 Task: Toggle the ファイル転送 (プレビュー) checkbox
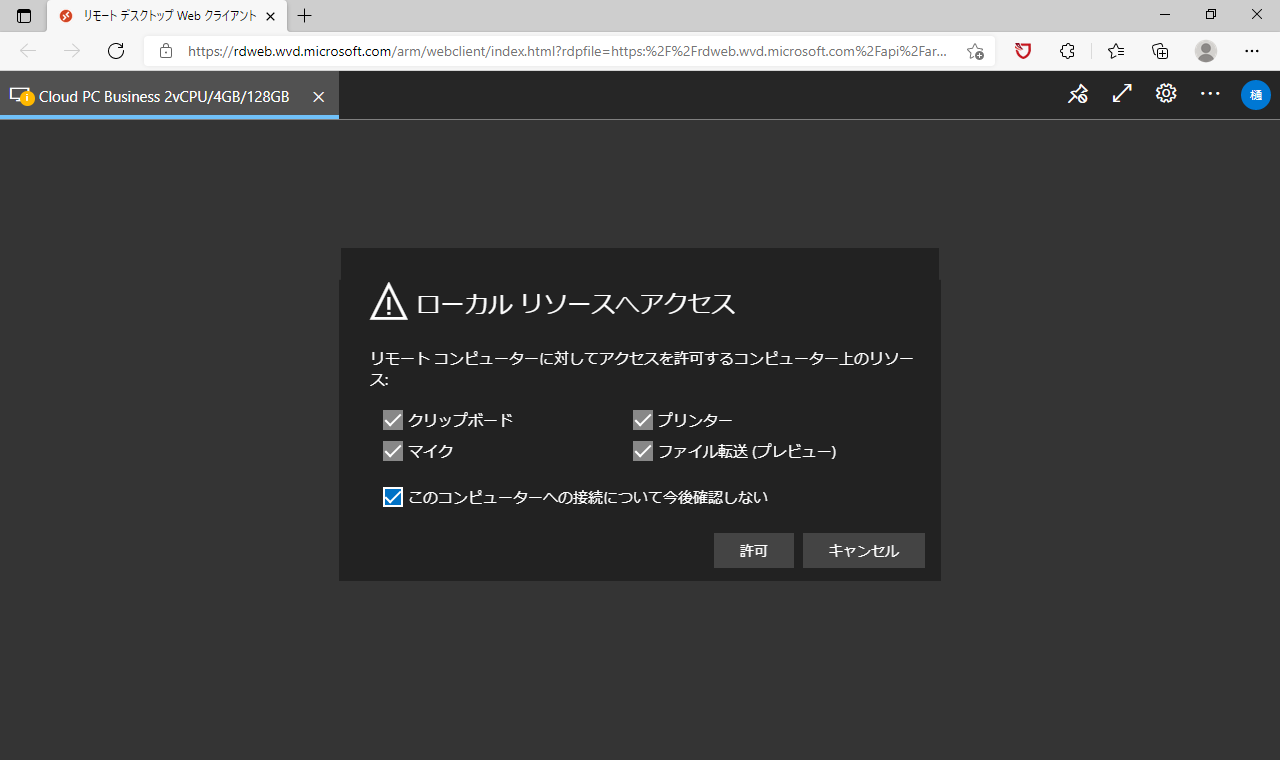[643, 451]
